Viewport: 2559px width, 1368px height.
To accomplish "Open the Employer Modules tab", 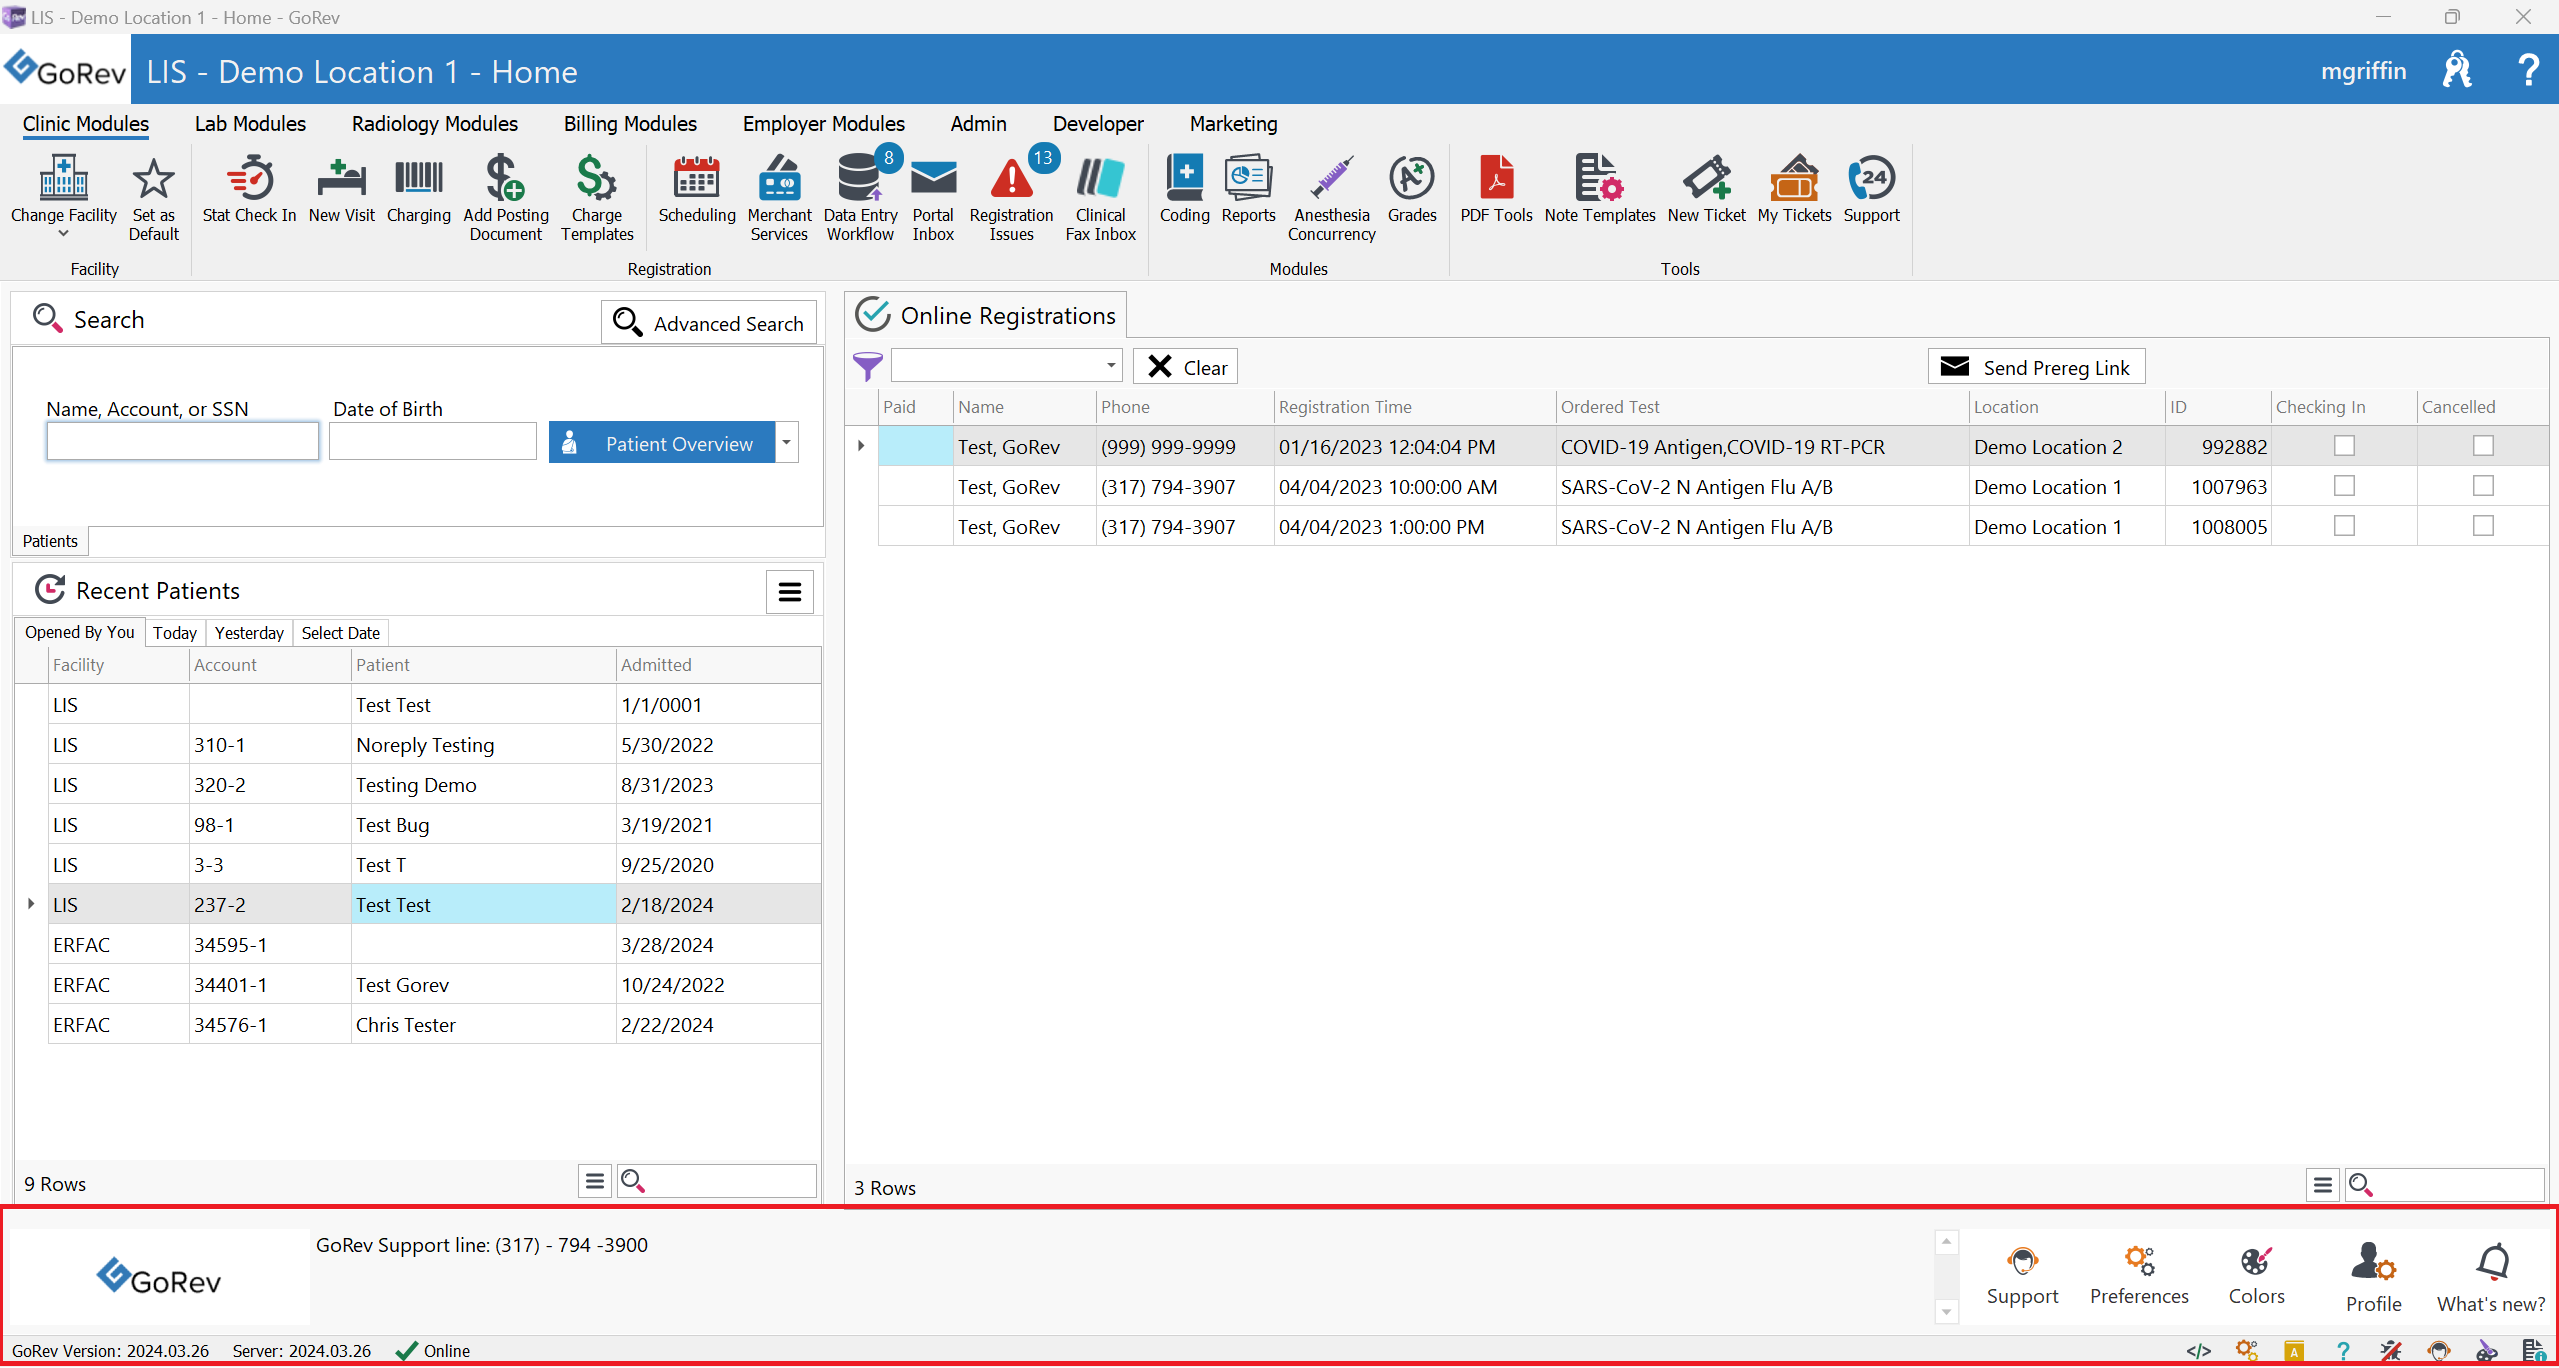I will pyautogui.click(x=823, y=124).
